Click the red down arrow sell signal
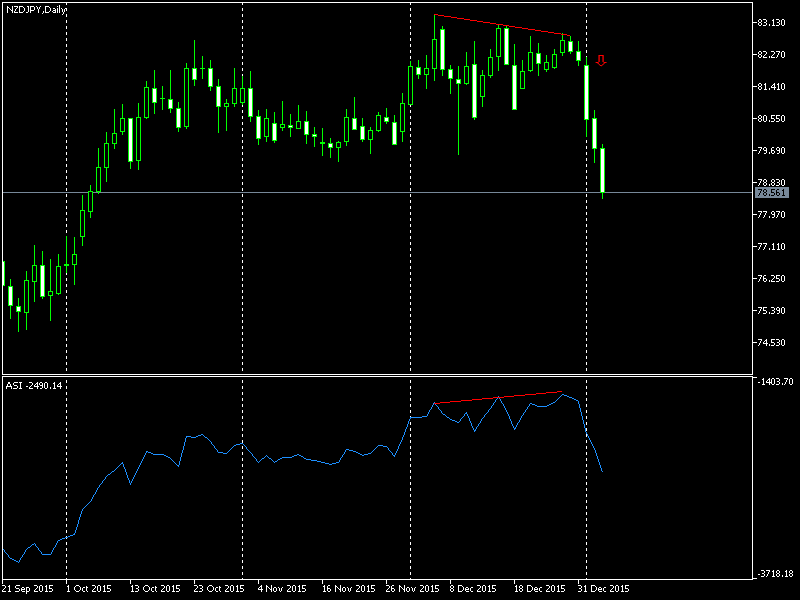Image resolution: width=800 pixels, height=600 pixels. tap(601, 61)
